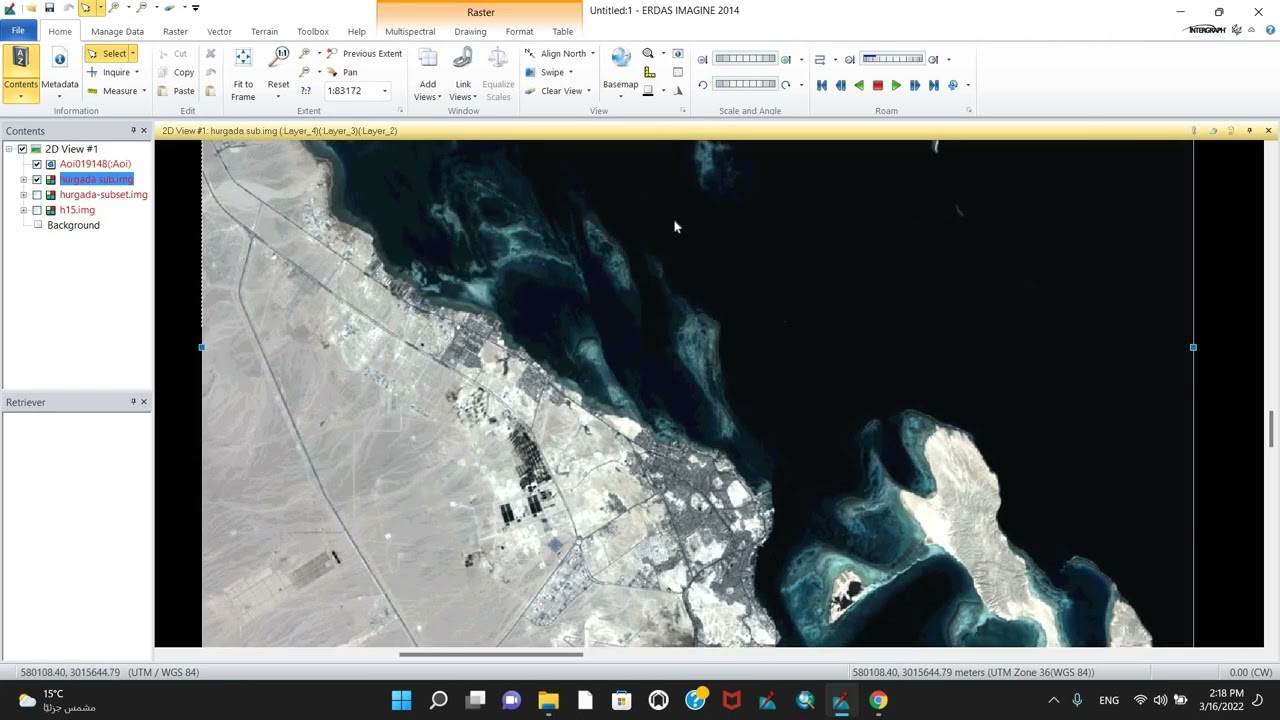Collapse the 2D View #1 tree node
Screen dimensions: 1280x720
click(x=9, y=149)
